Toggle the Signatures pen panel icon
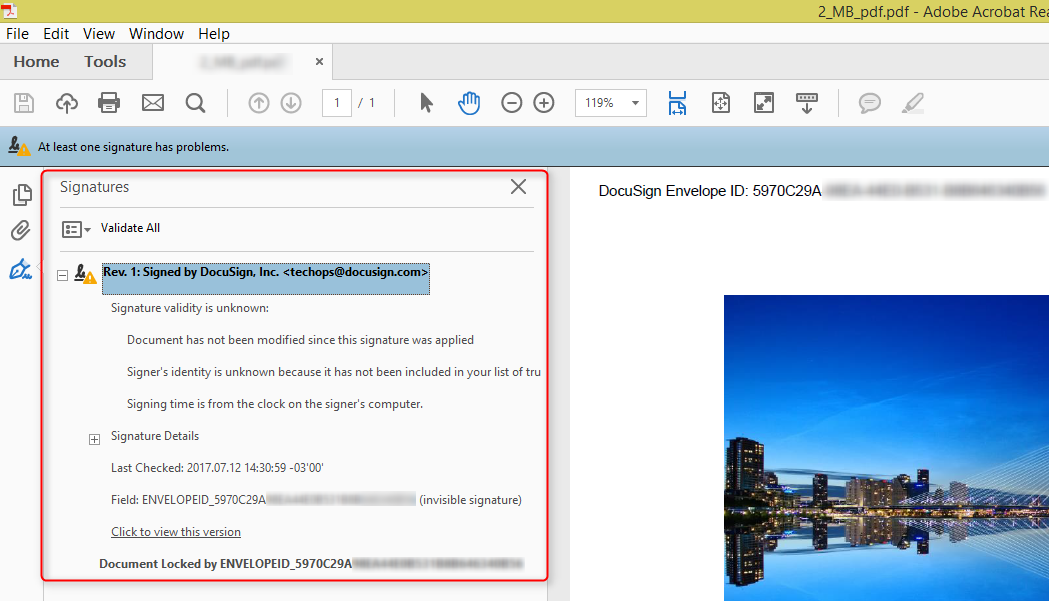 pyautogui.click(x=21, y=269)
